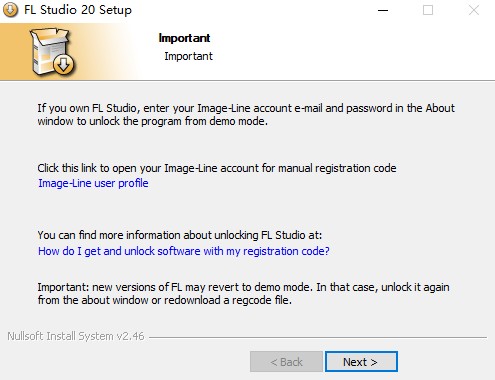Viewport: 495px width, 380px height.
Task: Click the separator line beside the Nullsoft label
Action: click(x=318, y=337)
